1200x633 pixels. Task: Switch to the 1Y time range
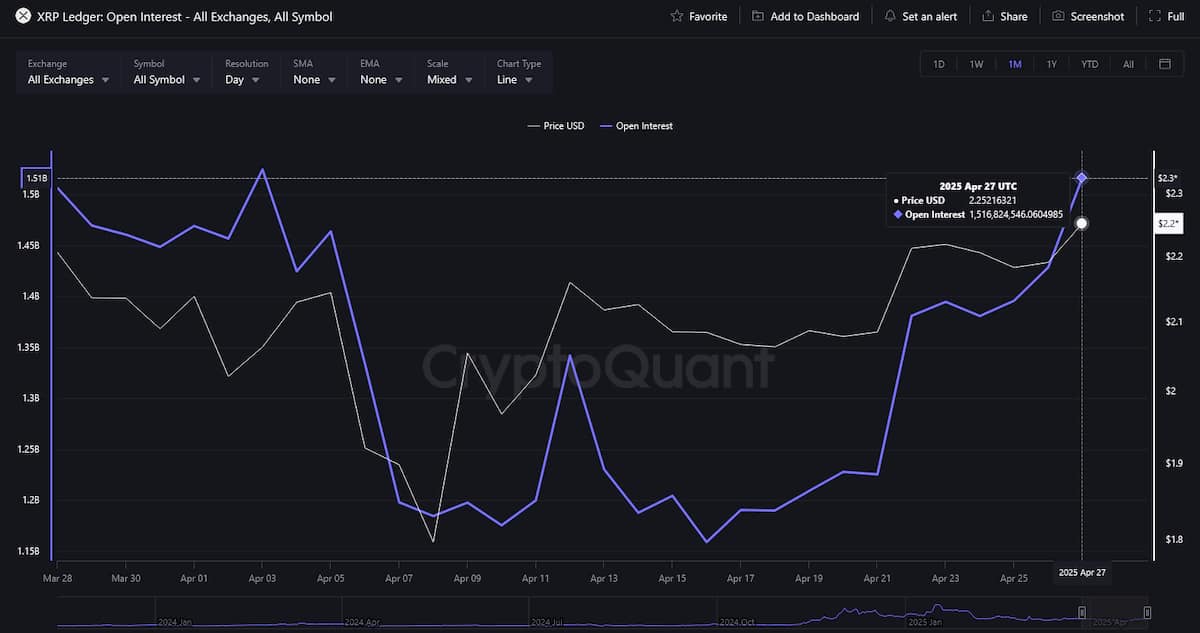(x=1052, y=63)
